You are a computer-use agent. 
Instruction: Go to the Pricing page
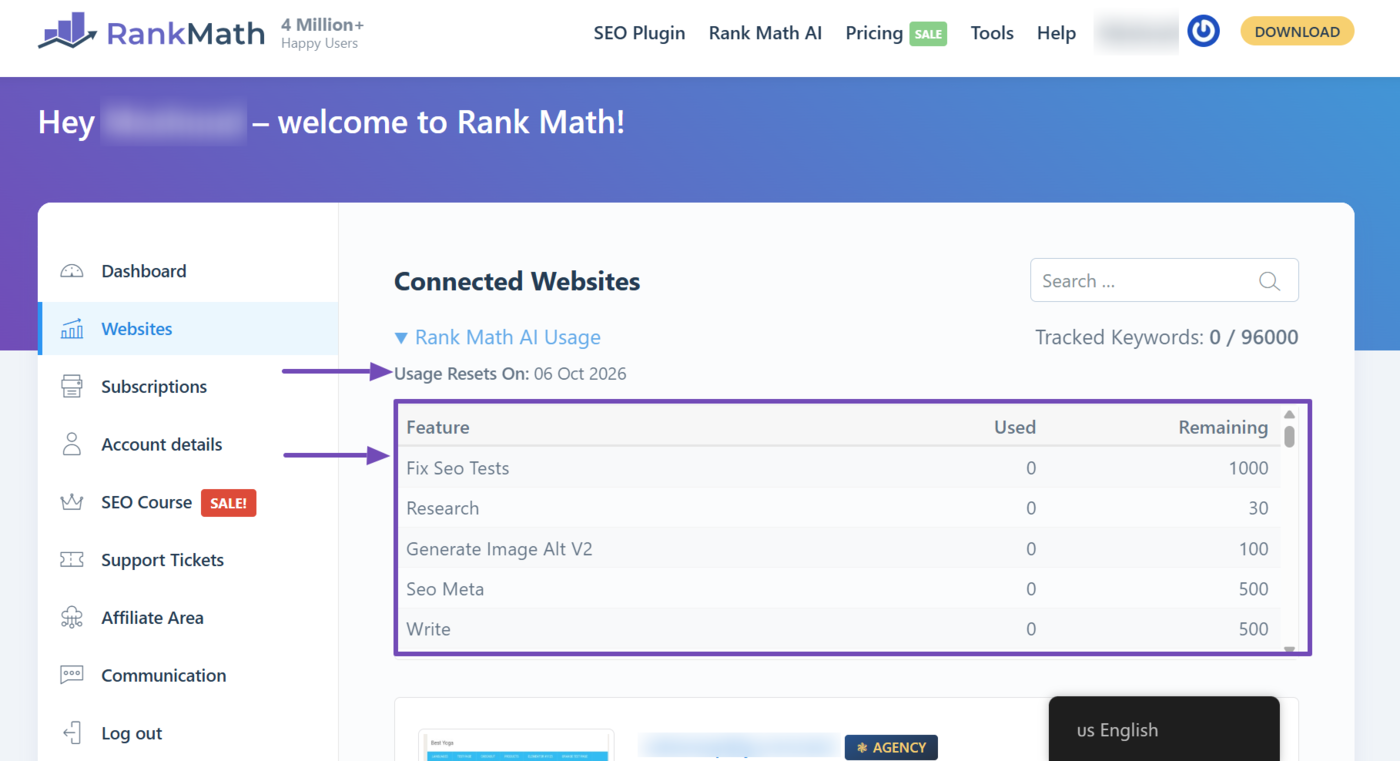(x=874, y=33)
